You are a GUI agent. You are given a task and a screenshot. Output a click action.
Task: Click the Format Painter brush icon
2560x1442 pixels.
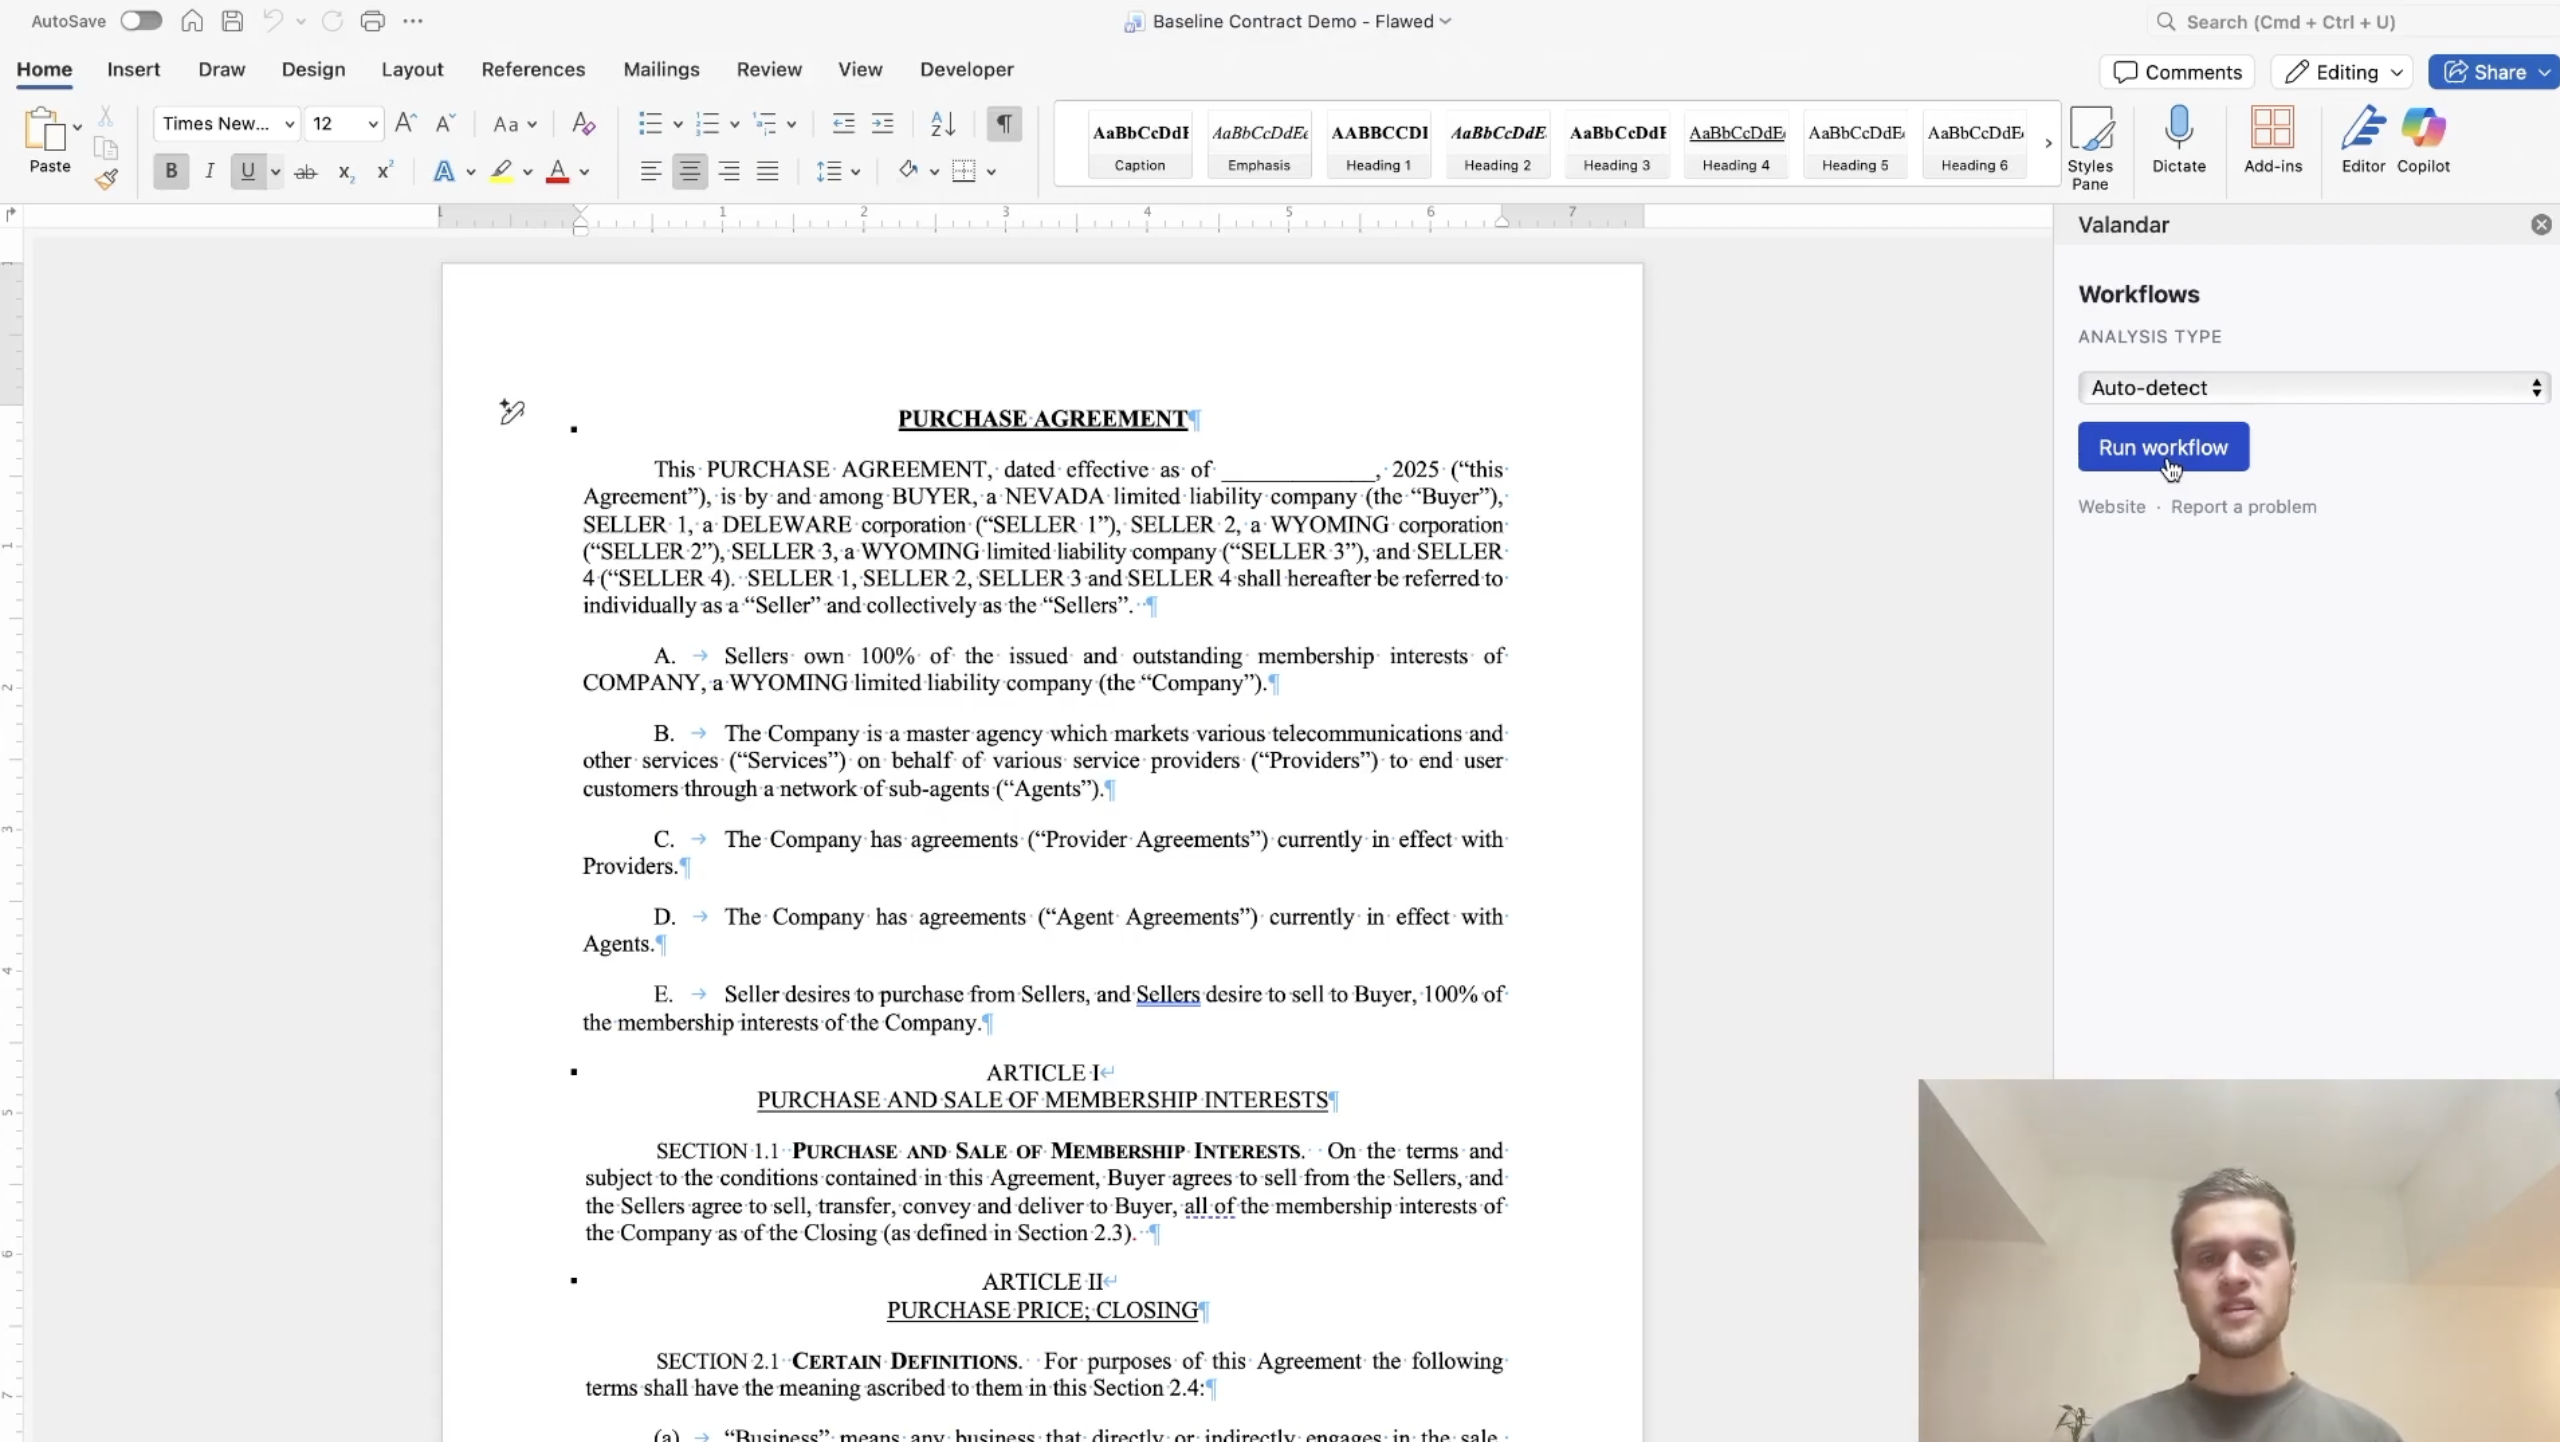tap(106, 180)
